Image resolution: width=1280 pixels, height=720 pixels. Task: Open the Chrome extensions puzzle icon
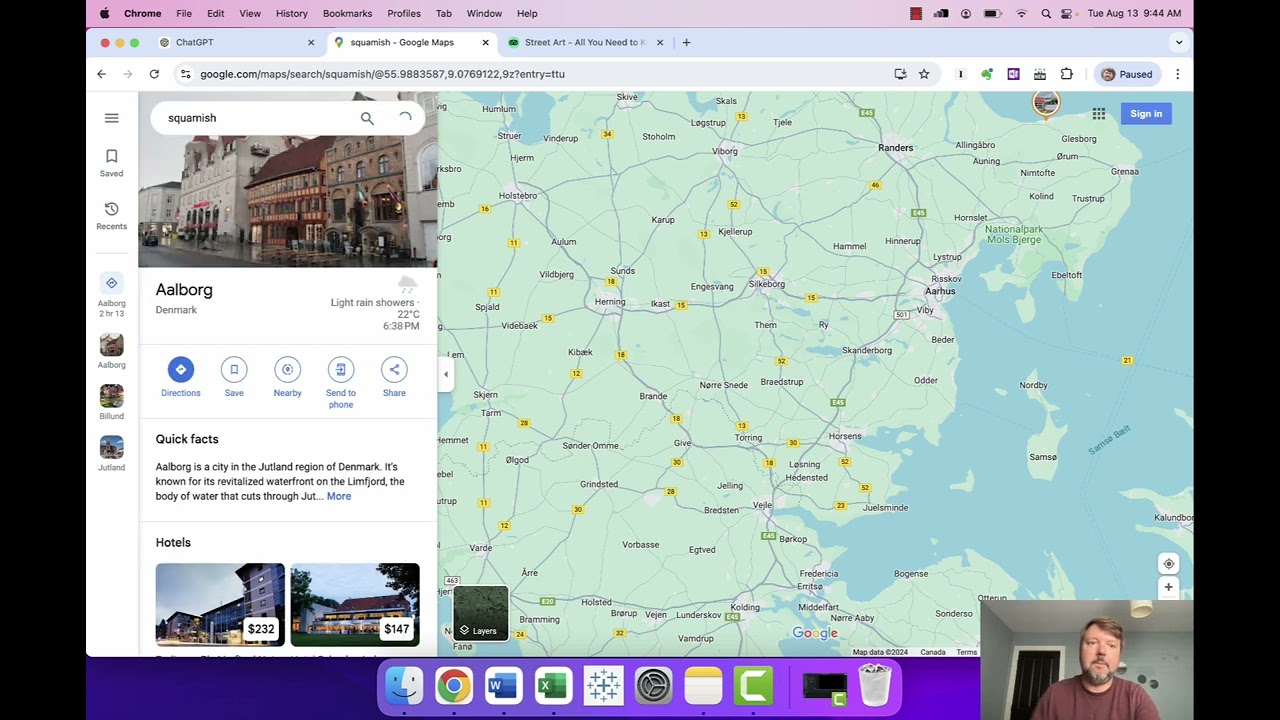(x=1066, y=74)
